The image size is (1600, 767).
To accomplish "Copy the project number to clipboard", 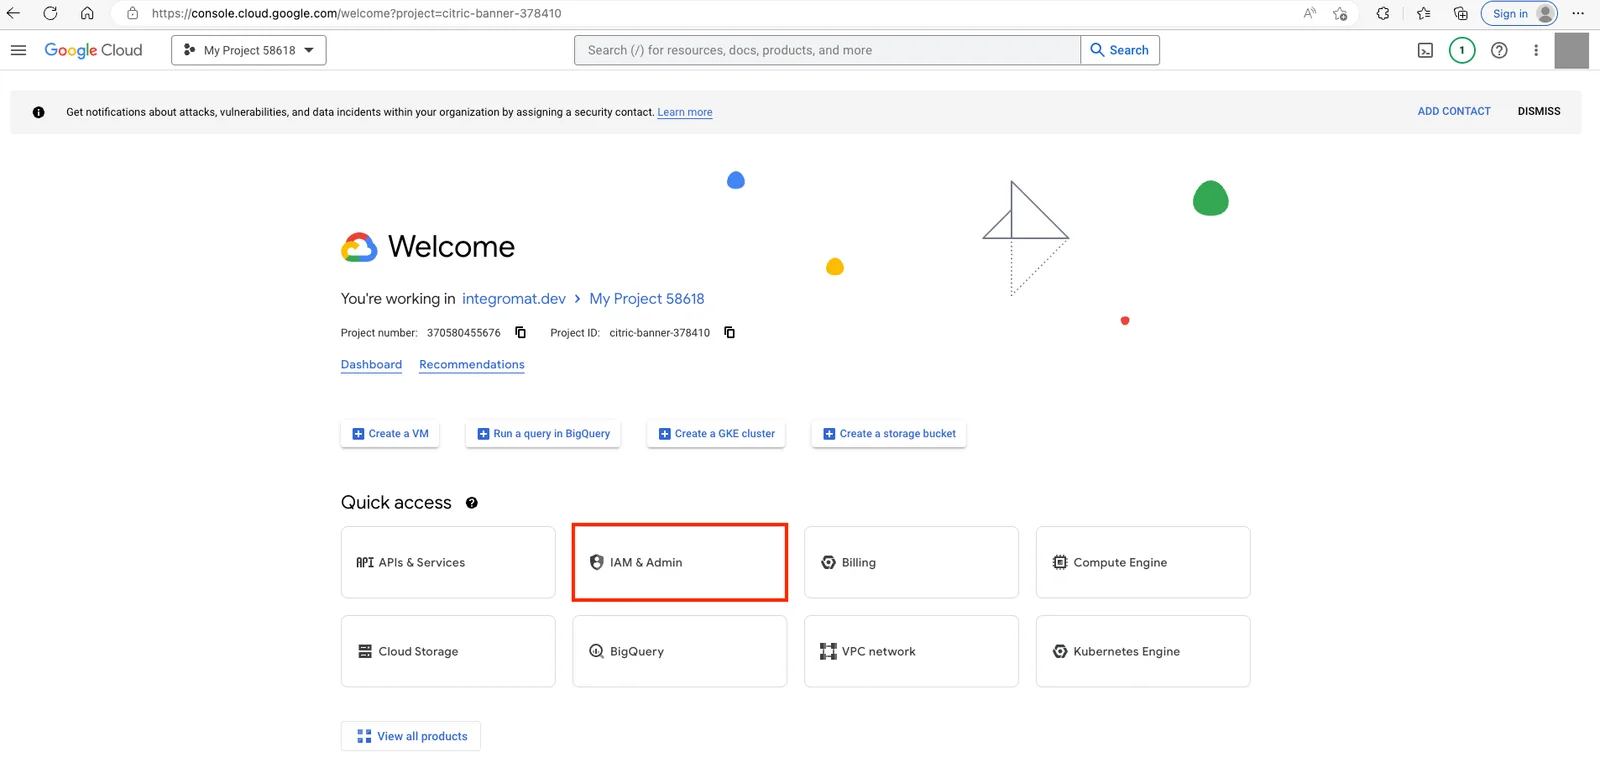I will coord(520,333).
